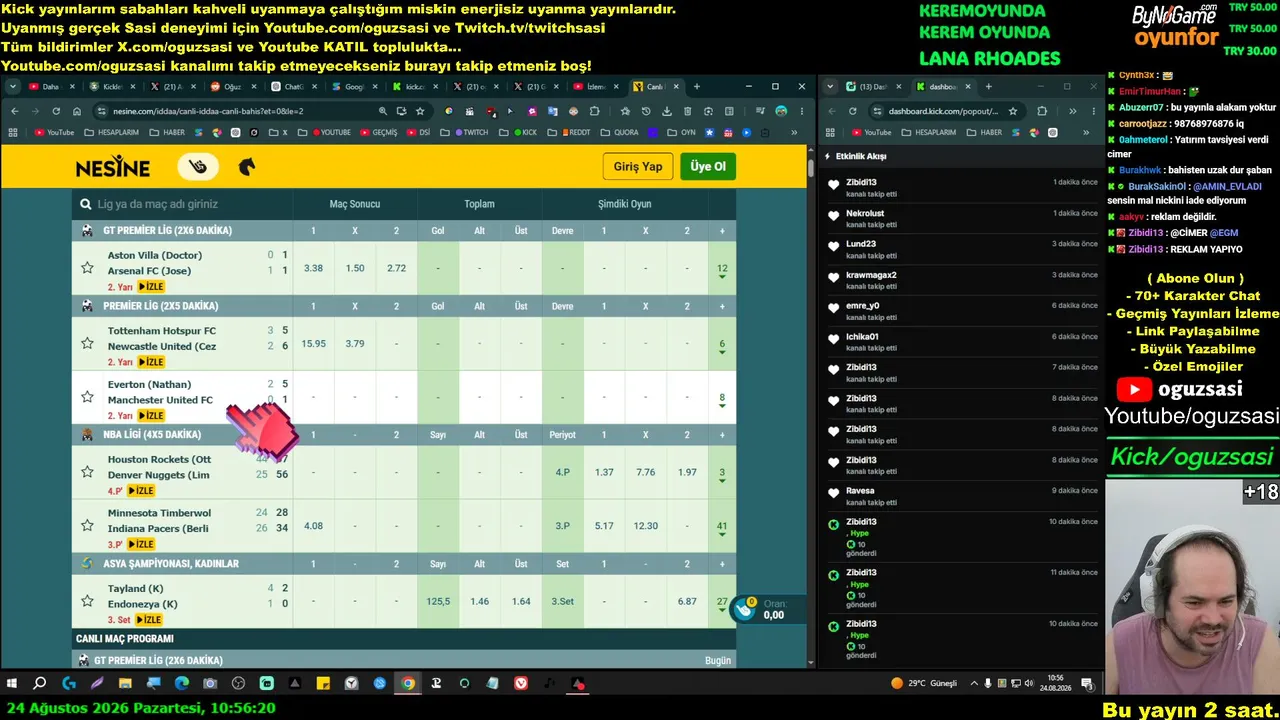Reload the Kick dashboard window

click(852, 111)
